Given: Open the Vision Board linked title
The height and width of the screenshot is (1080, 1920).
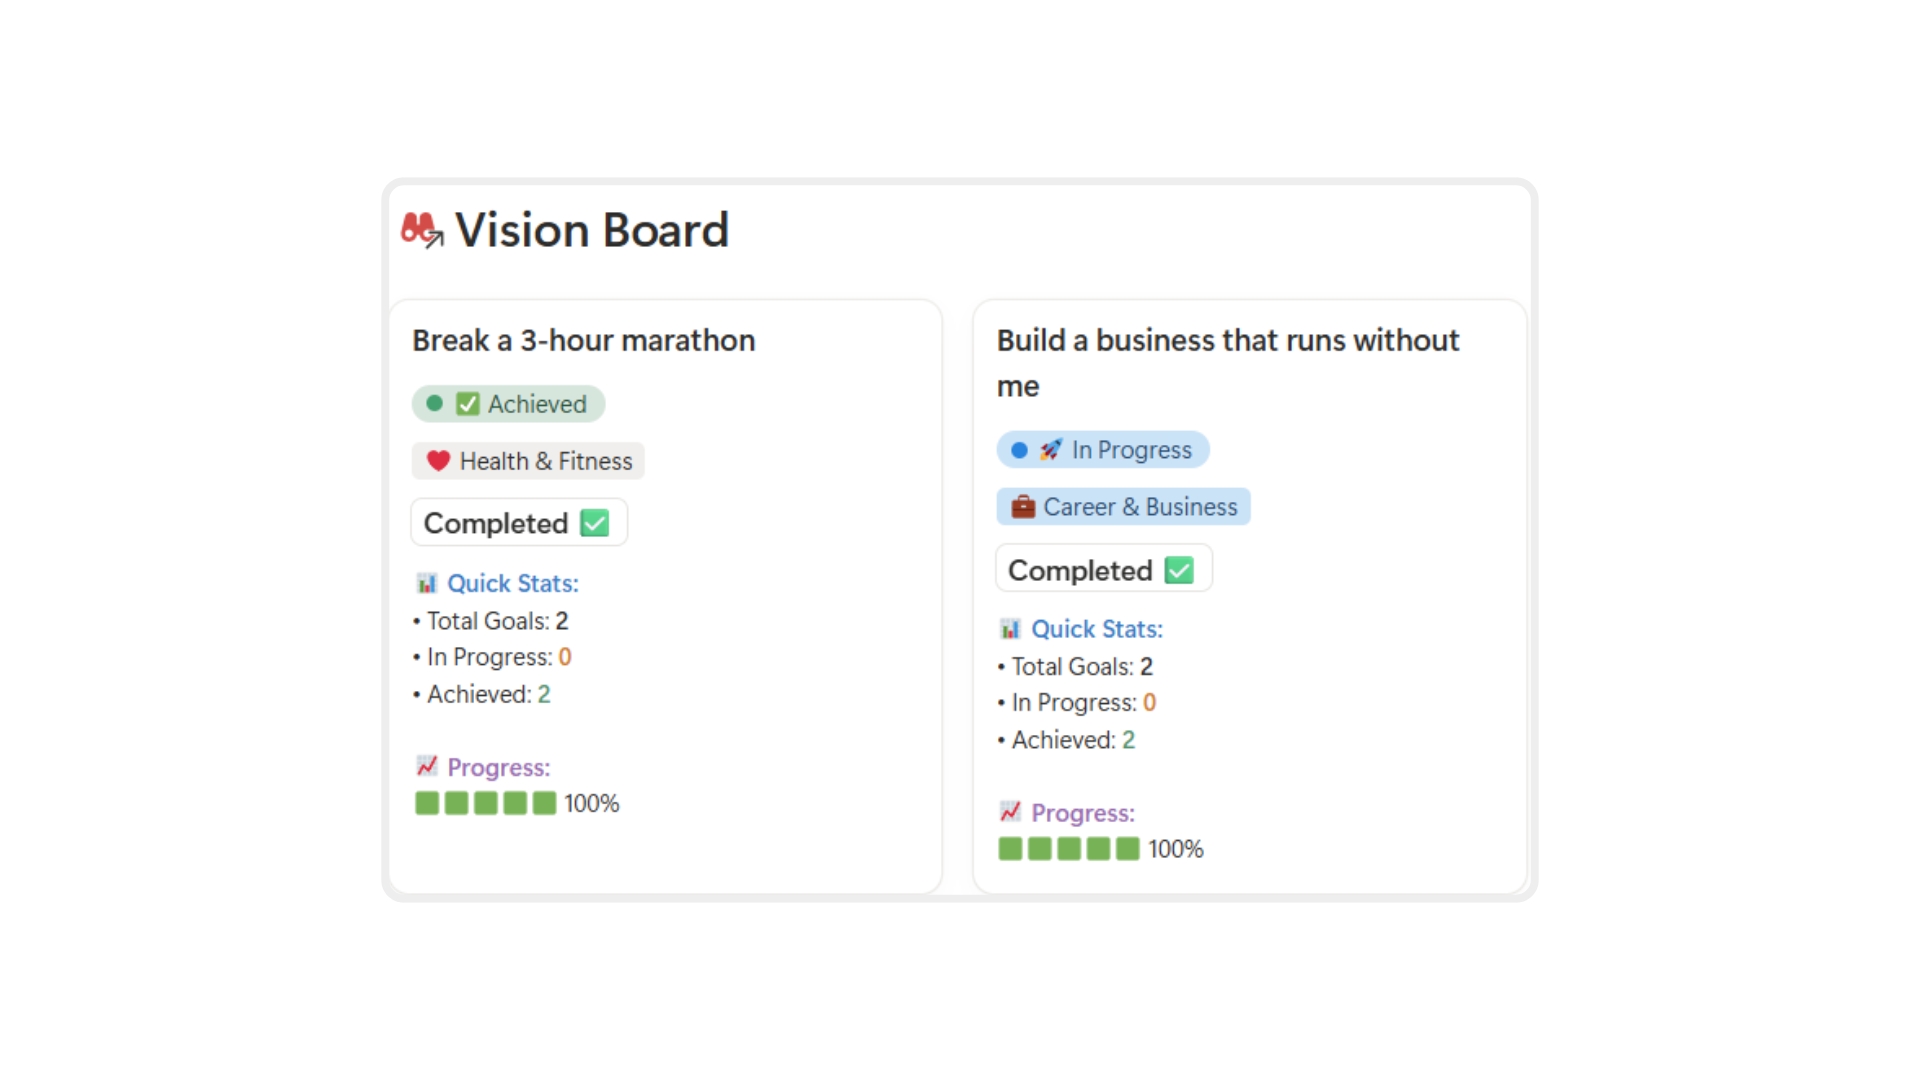Looking at the screenshot, I should [x=592, y=230].
